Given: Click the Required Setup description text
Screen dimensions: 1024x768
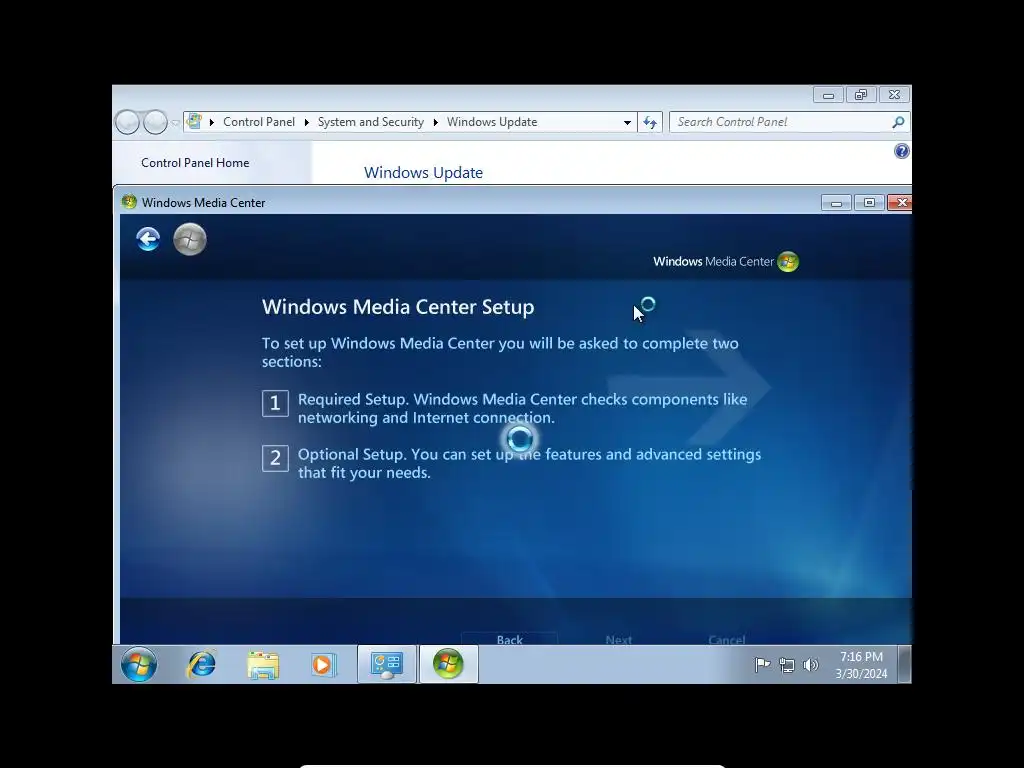Looking at the screenshot, I should [522, 408].
